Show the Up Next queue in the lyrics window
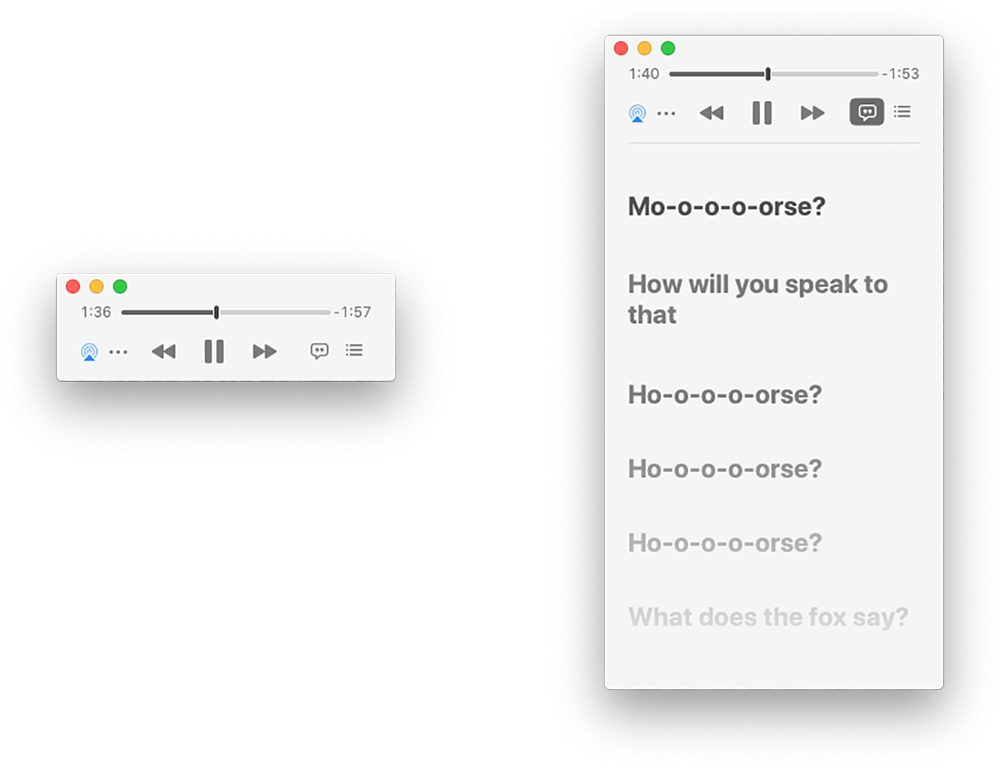Viewport: 1000px width, 767px height. (x=902, y=112)
